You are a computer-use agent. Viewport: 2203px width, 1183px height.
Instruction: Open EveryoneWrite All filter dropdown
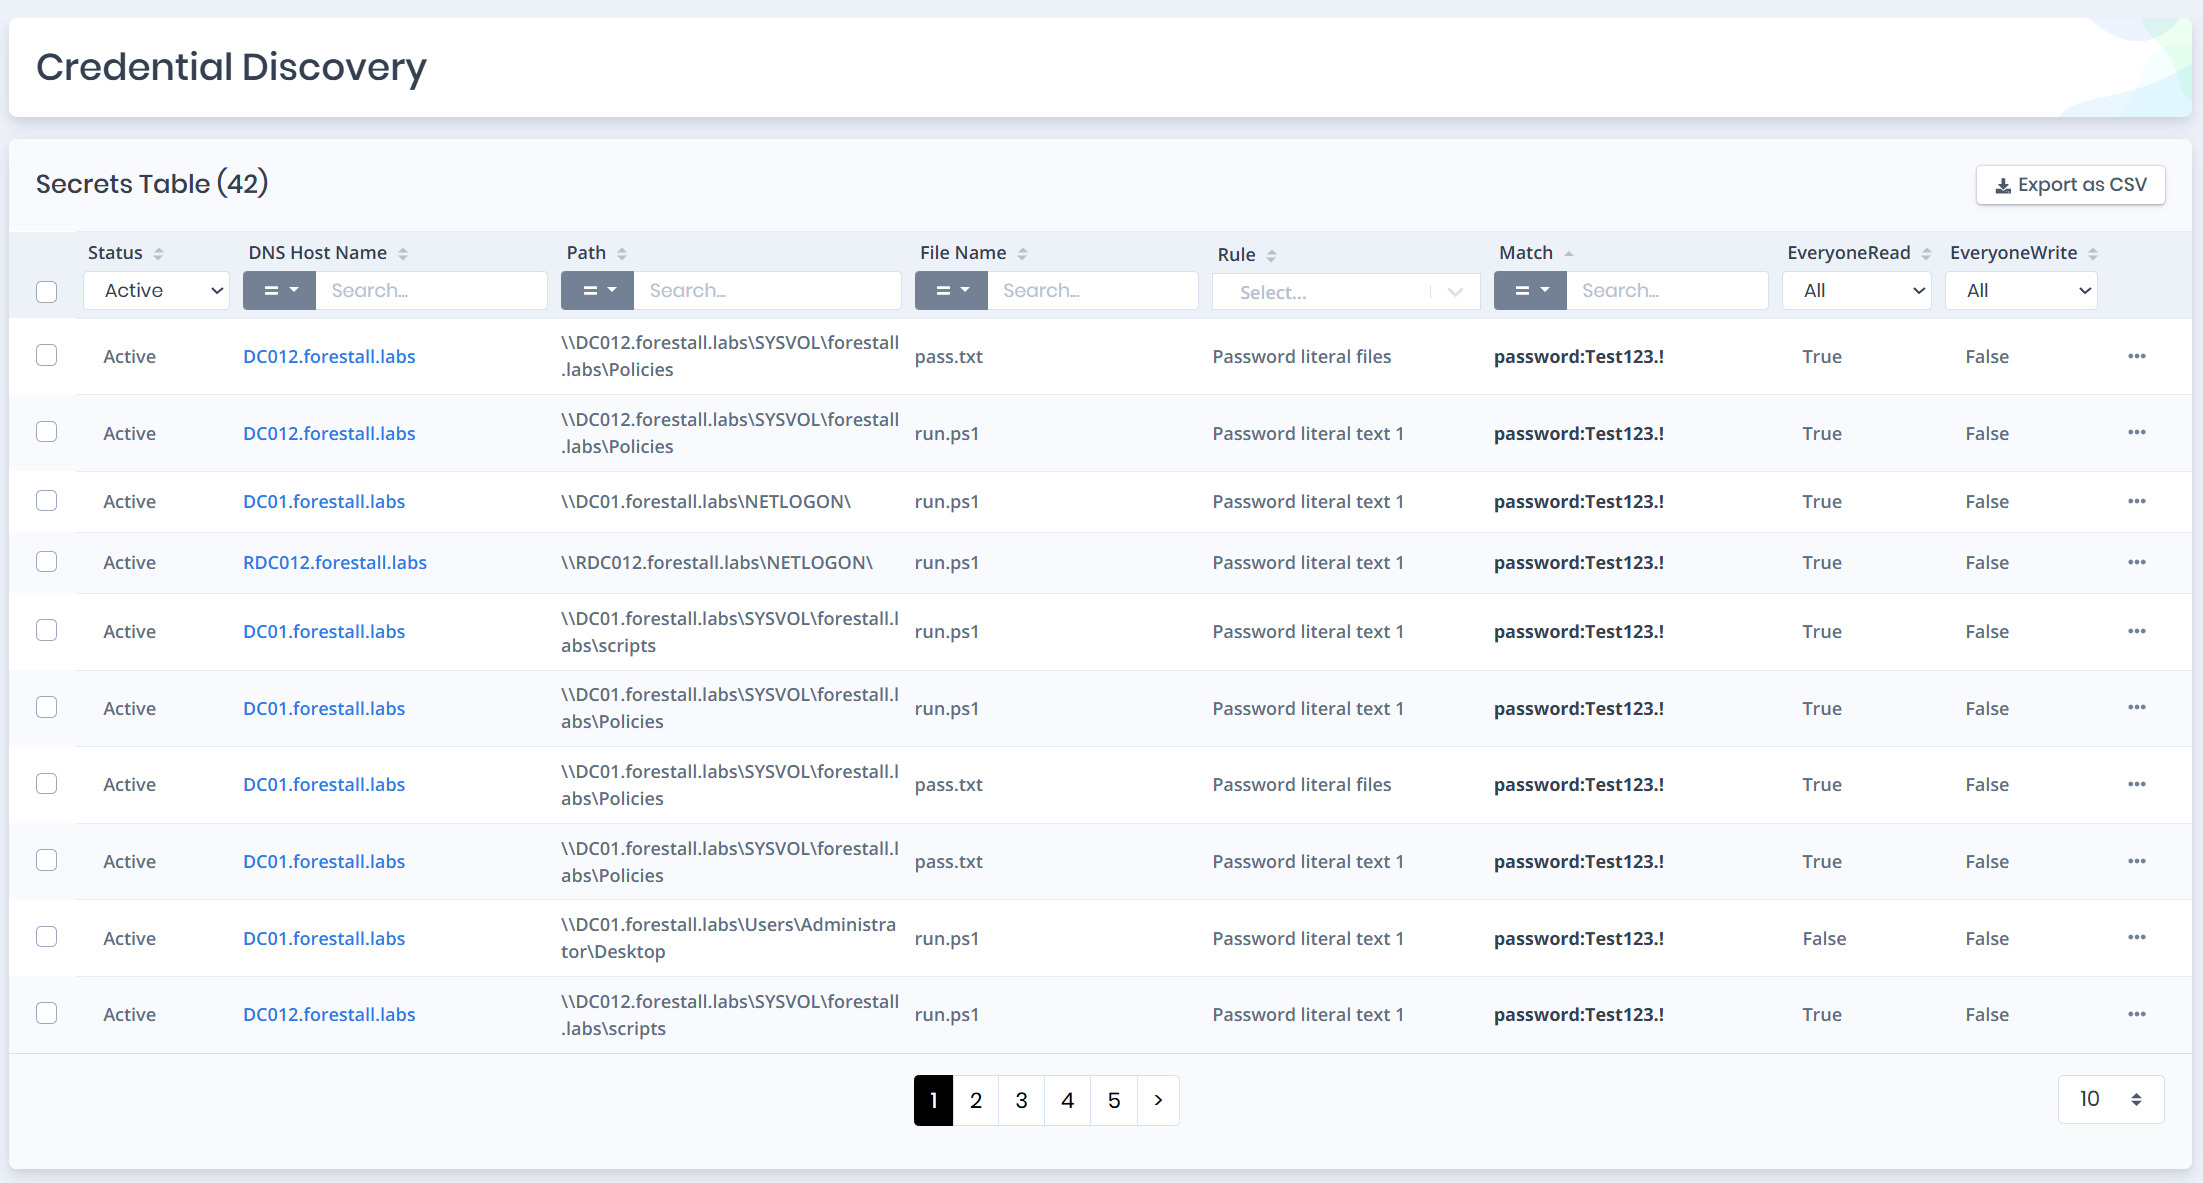point(2021,291)
